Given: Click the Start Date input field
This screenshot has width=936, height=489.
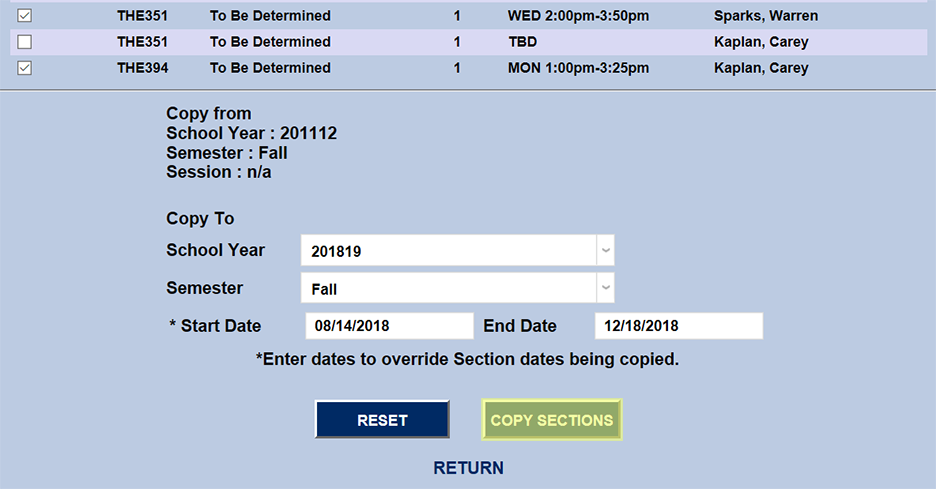Looking at the screenshot, I should pyautogui.click(x=388, y=326).
